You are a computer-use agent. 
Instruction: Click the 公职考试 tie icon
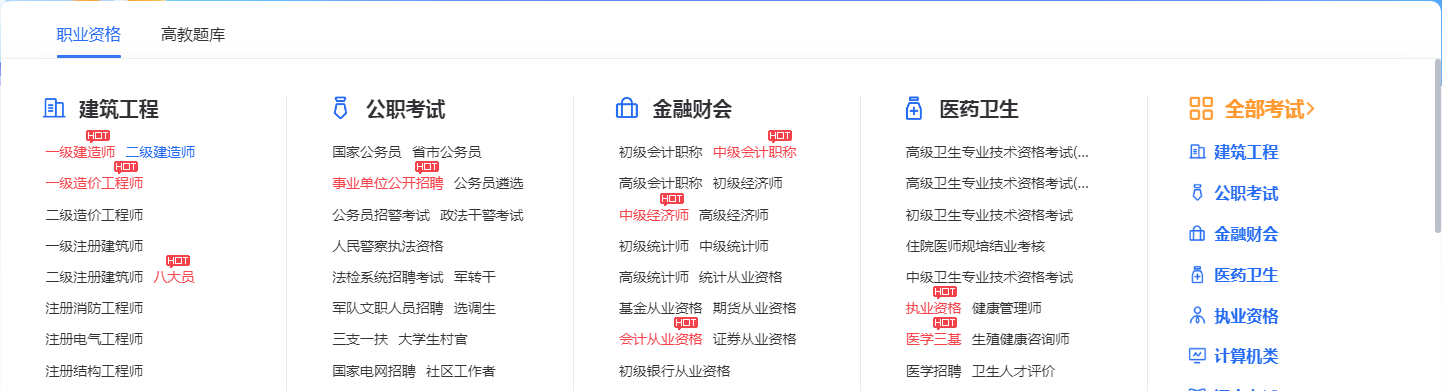coord(340,108)
